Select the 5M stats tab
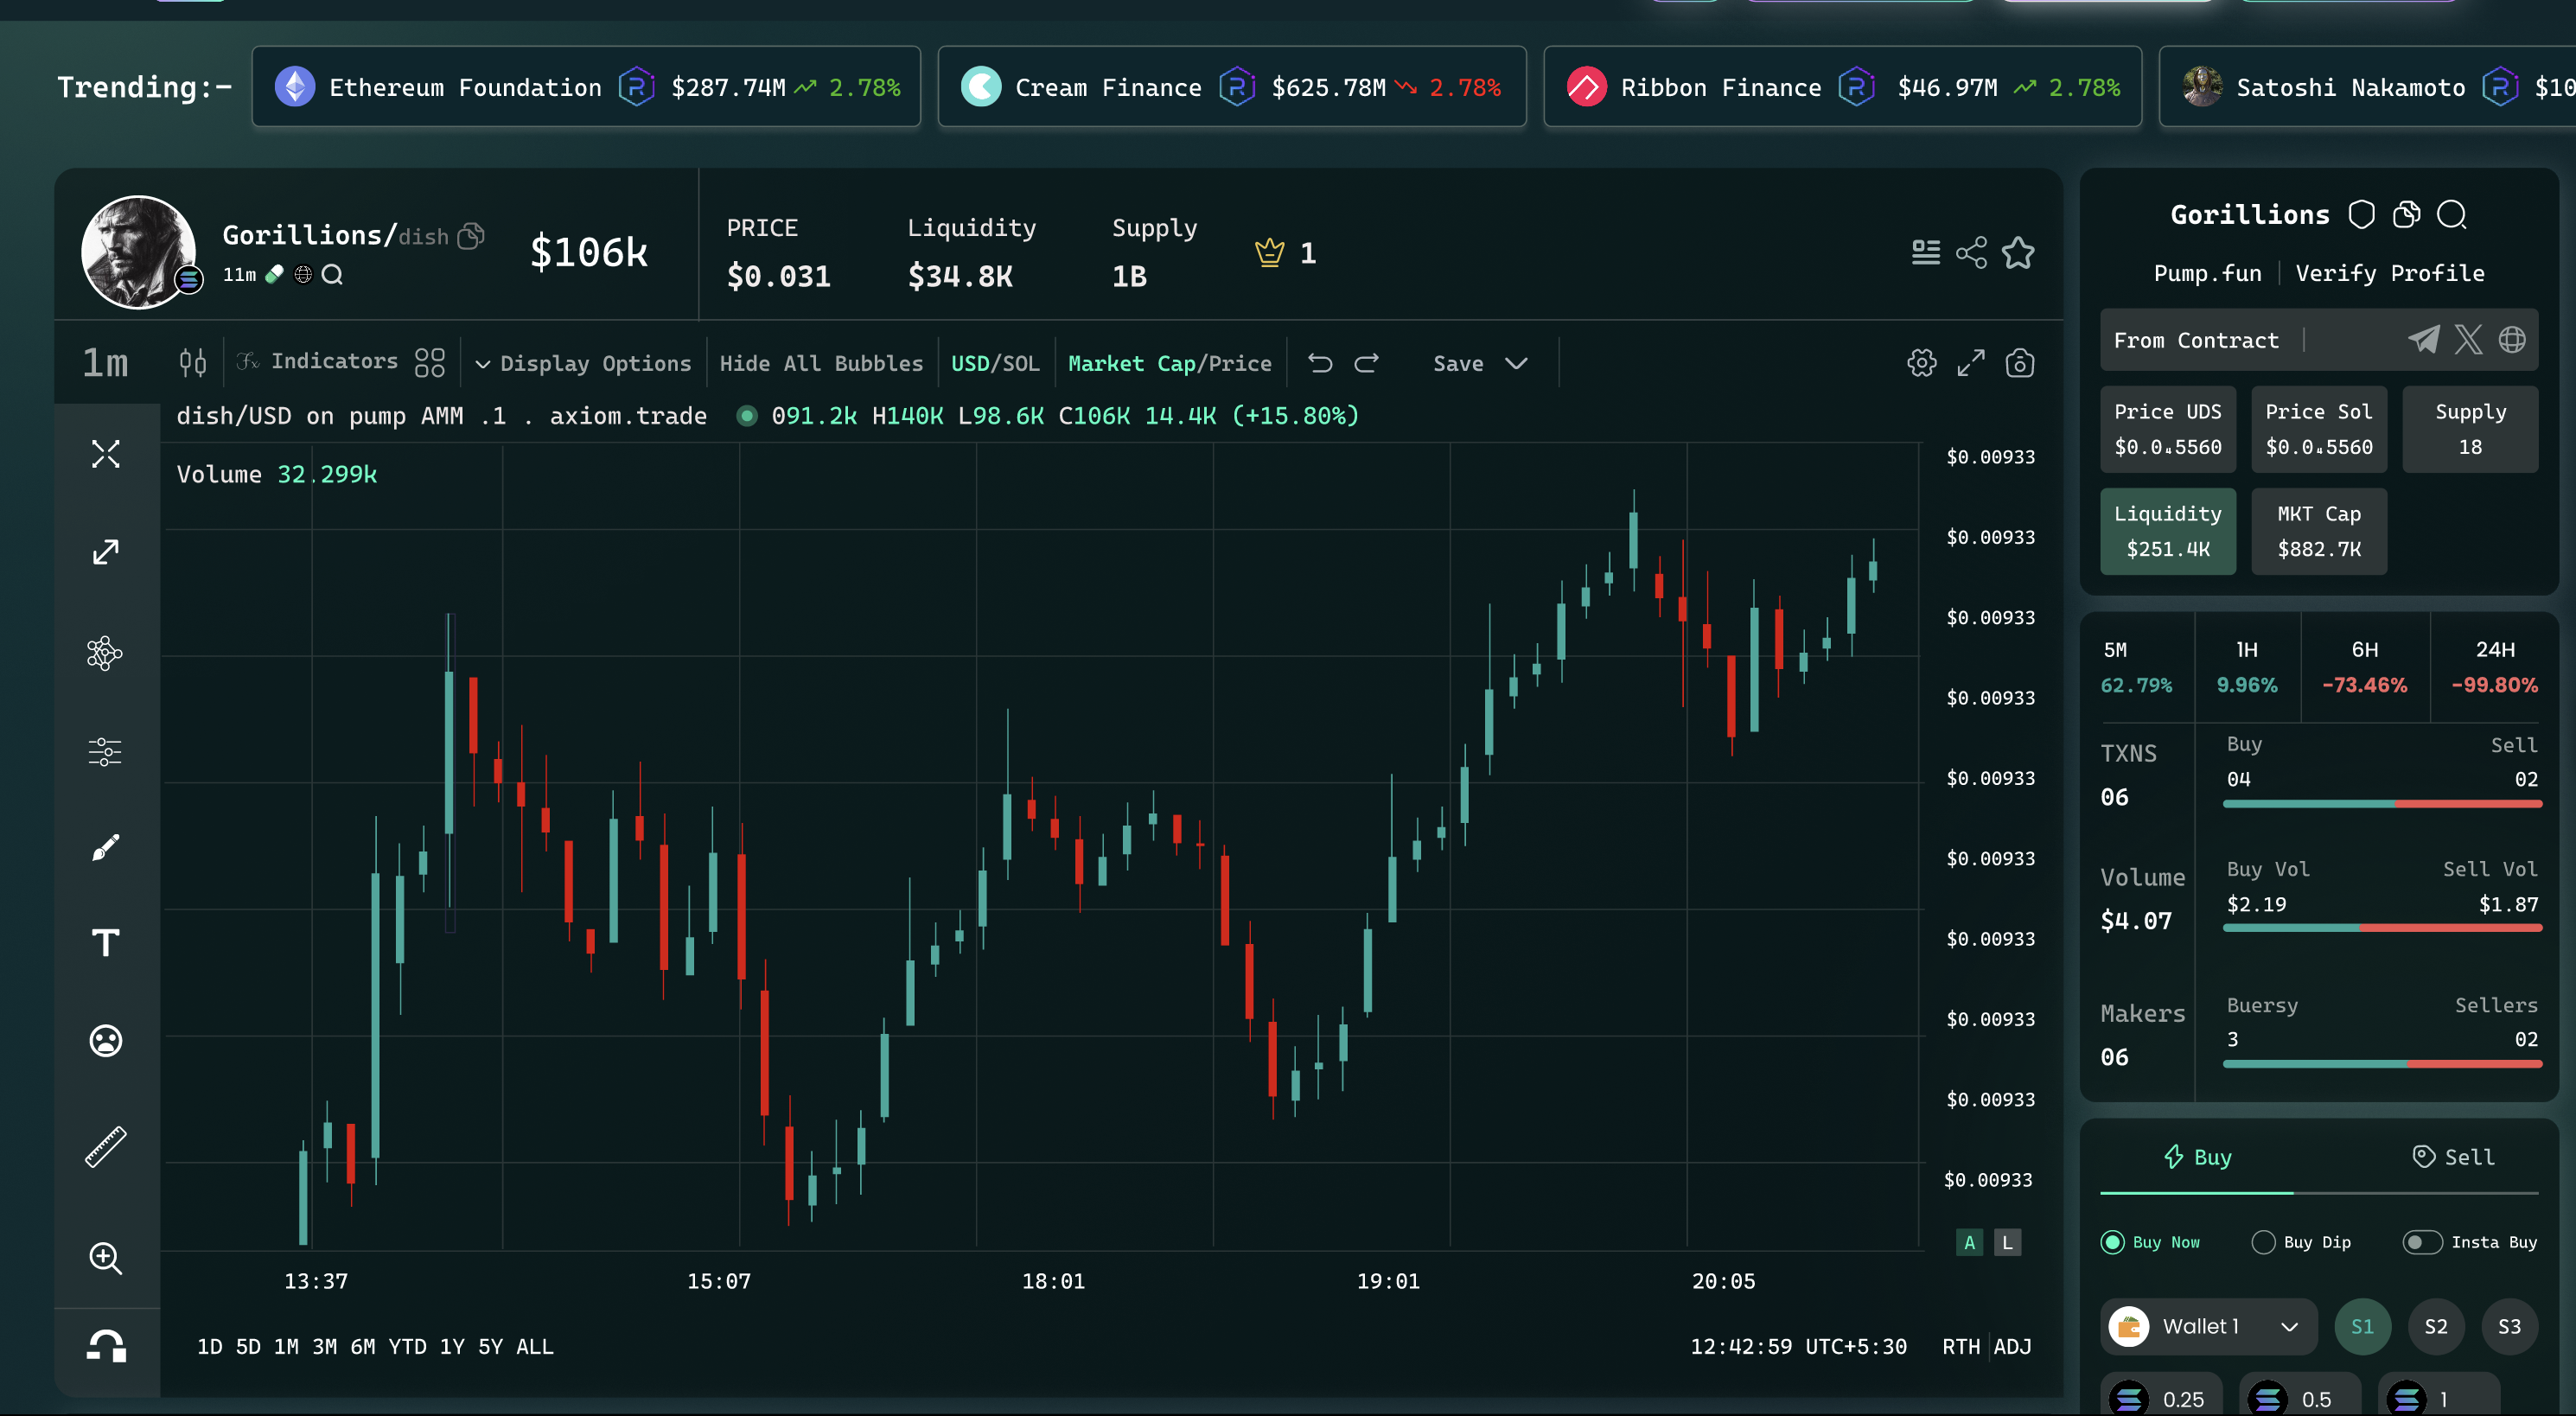Screen dimensions: 2576x1416 2136,667
